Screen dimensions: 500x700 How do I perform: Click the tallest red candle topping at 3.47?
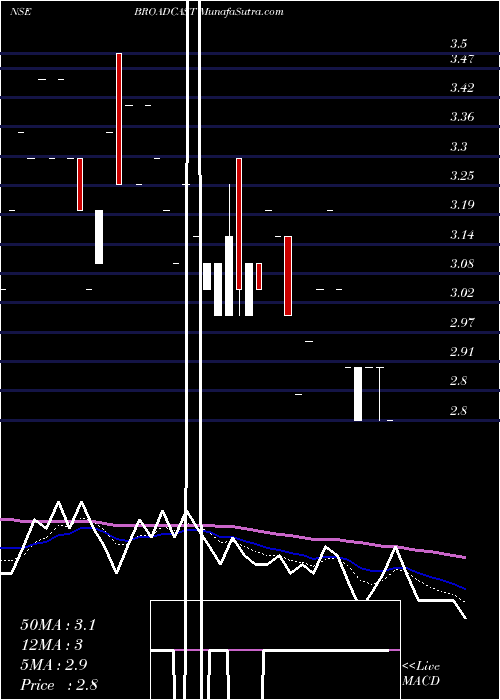119,119
